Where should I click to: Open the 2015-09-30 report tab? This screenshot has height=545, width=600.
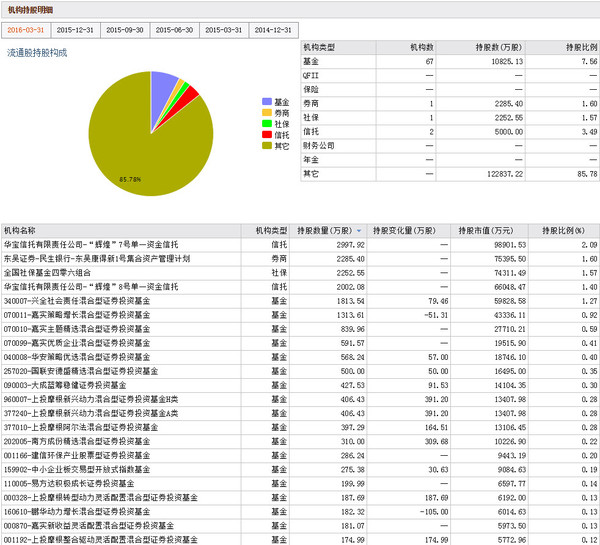[x=125, y=31]
